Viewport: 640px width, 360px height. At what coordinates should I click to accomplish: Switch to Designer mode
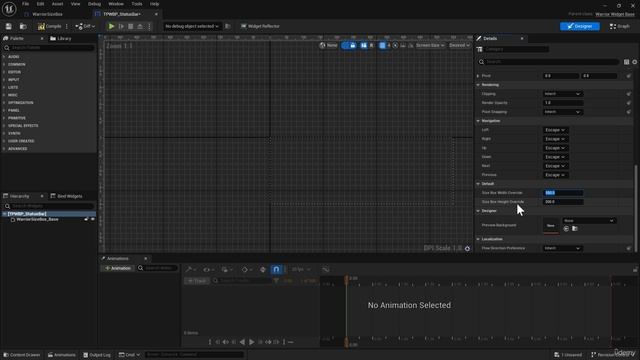(x=580, y=26)
